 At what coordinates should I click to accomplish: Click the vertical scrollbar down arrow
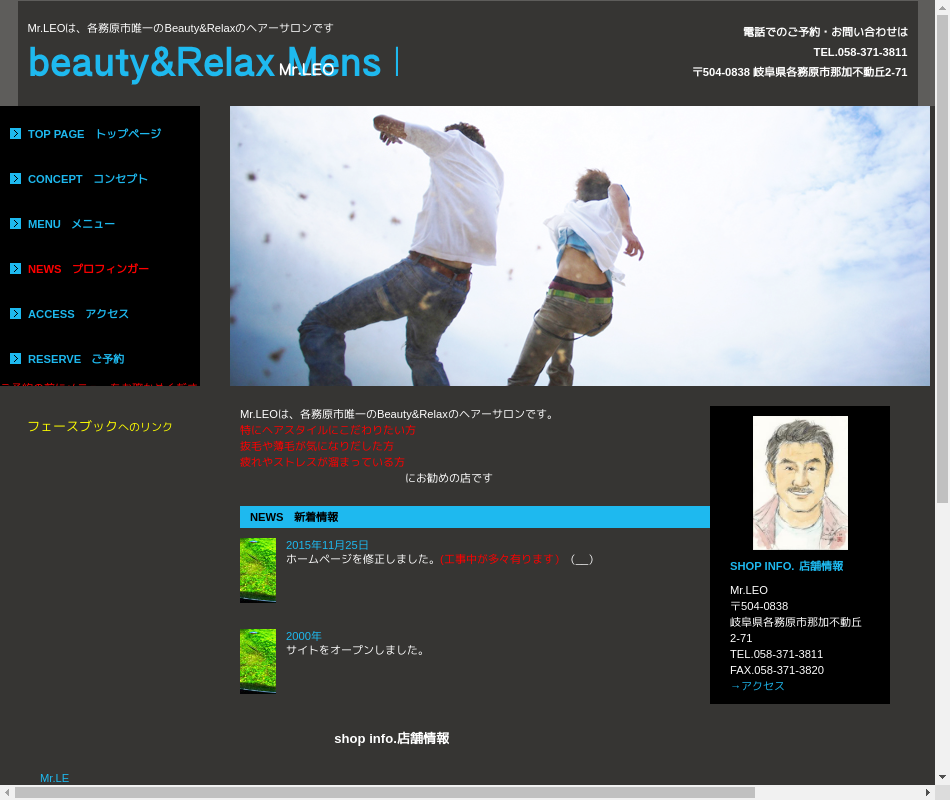tap(942, 776)
